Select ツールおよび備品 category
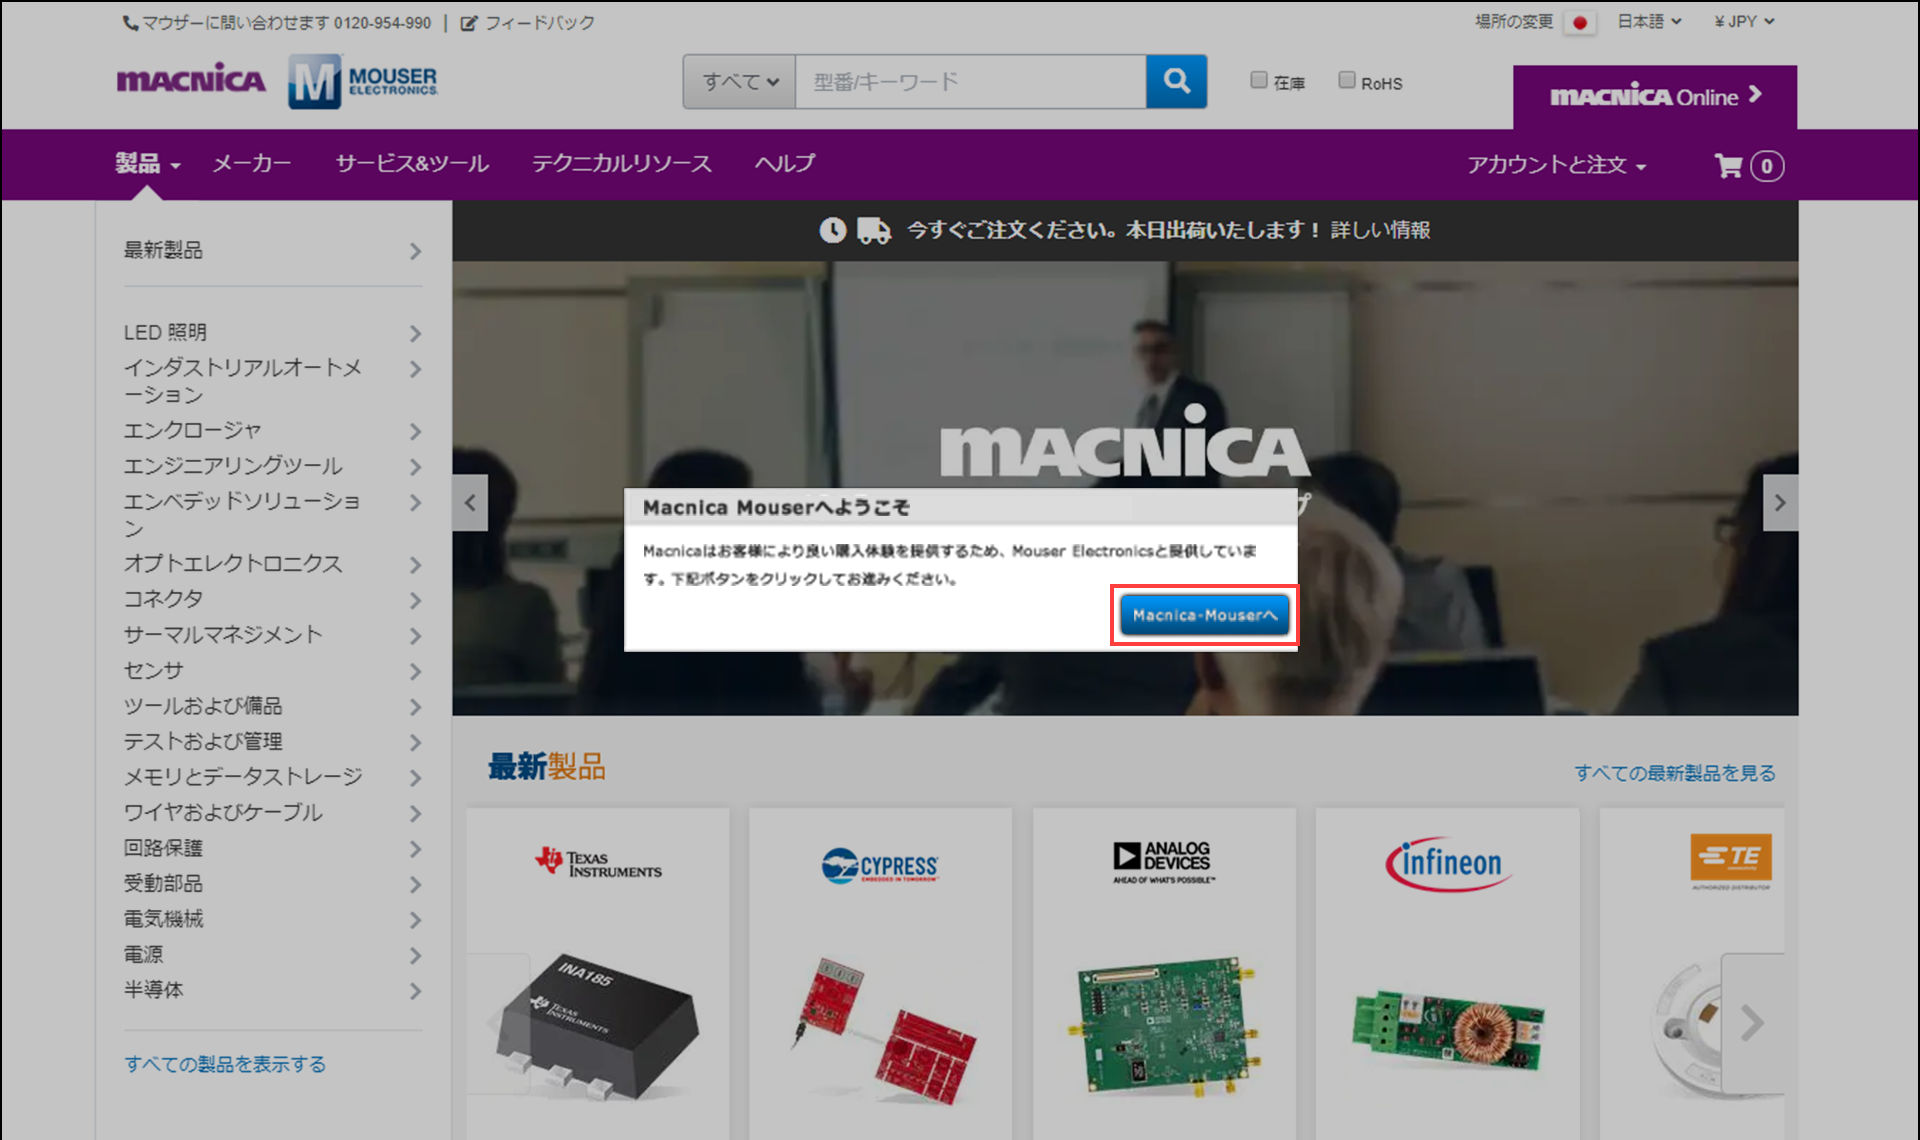1920x1140 pixels. pyautogui.click(x=203, y=706)
